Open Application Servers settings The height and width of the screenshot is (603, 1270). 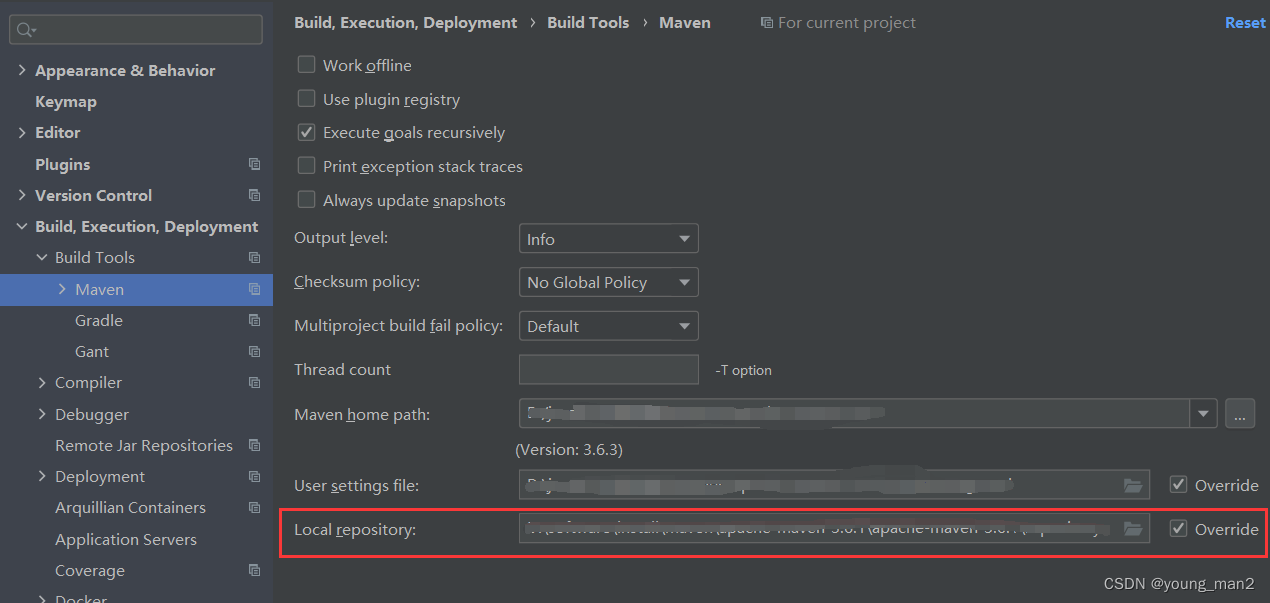pos(126,539)
